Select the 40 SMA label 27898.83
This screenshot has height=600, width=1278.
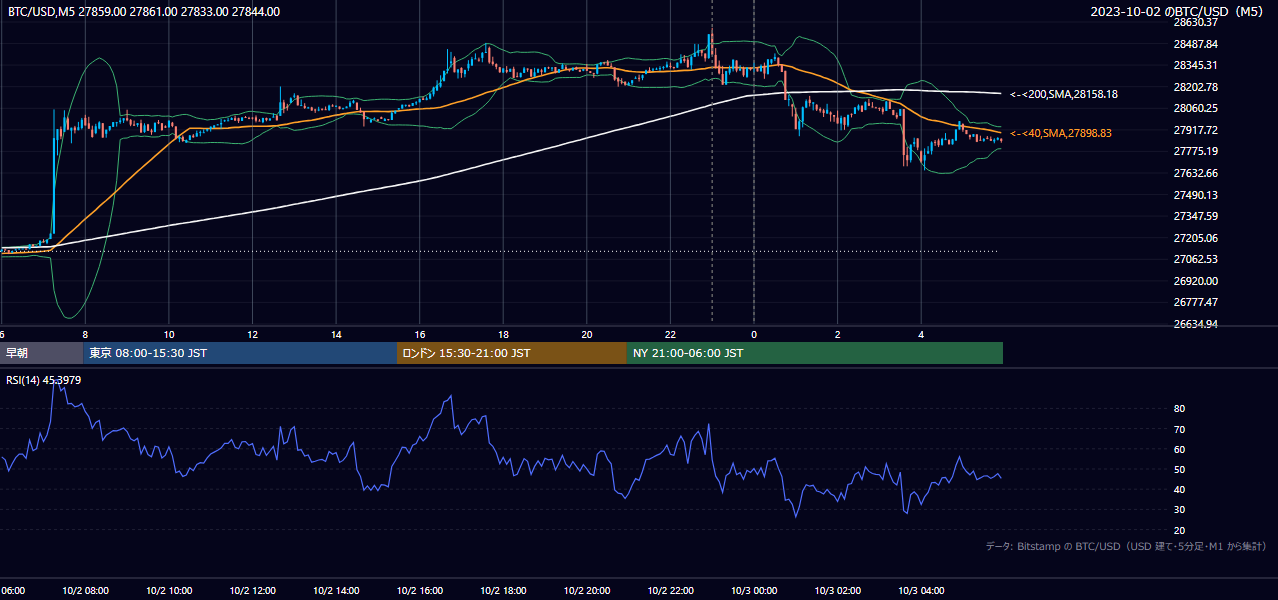pyautogui.click(x=1061, y=133)
